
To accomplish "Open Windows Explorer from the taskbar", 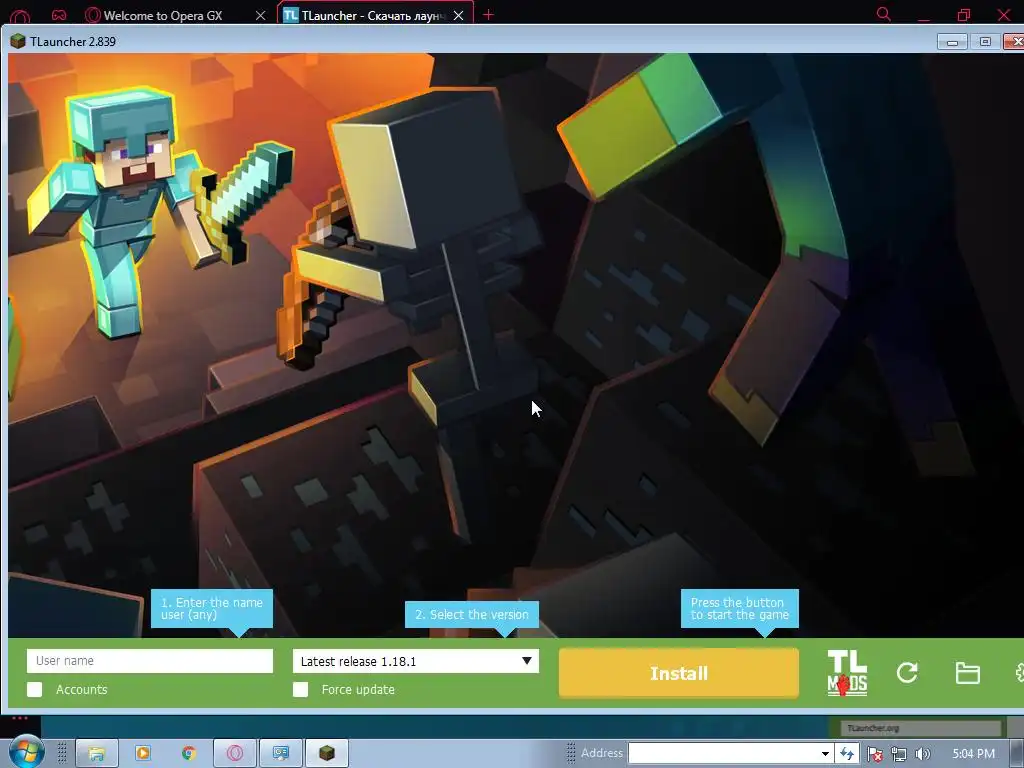I will coord(97,753).
